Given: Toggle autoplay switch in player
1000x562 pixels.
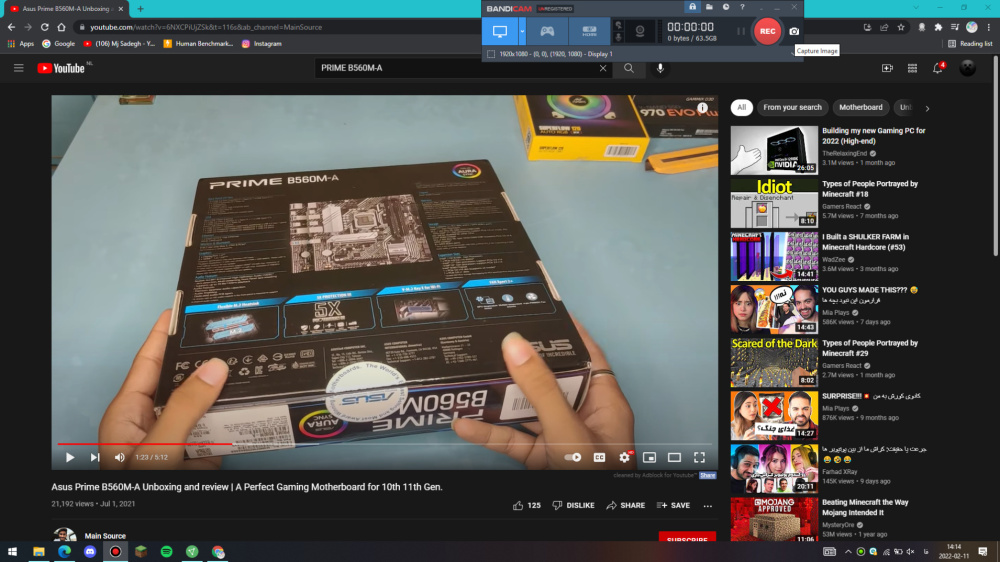Looking at the screenshot, I should pyautogui.click(x=573, y=457).
